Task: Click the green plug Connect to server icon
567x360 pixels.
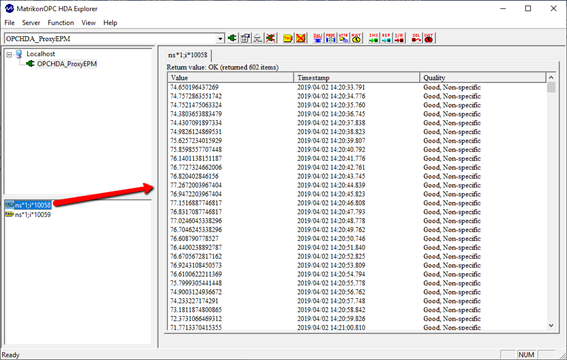Action: (233, 38)
